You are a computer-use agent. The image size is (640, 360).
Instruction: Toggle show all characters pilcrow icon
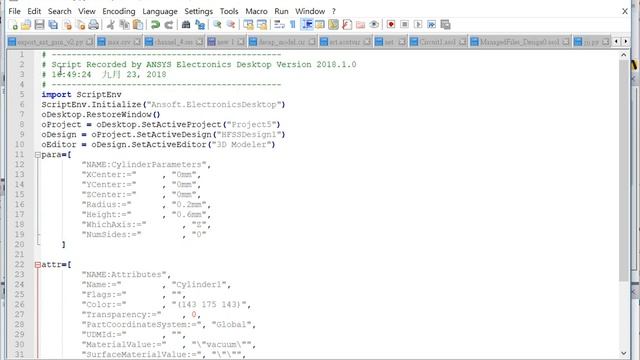tap(293, 25)
